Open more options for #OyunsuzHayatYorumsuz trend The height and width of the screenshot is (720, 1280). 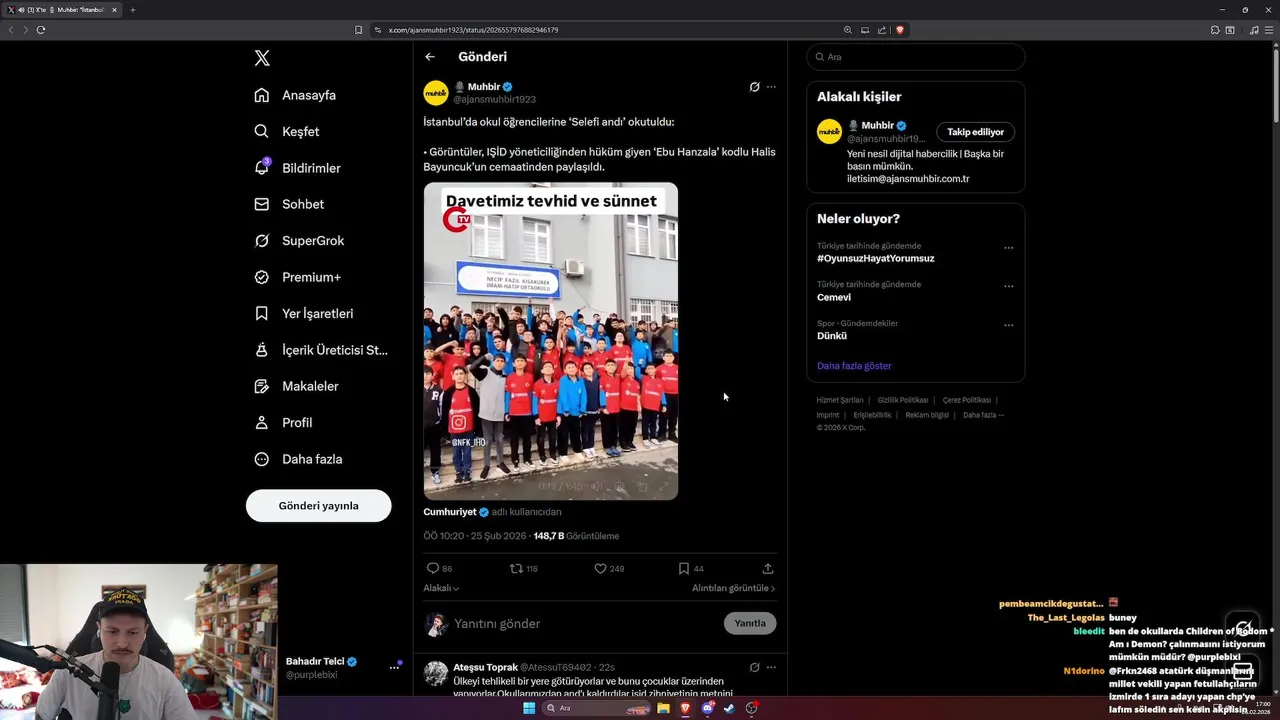click(x=1008, y=248)
